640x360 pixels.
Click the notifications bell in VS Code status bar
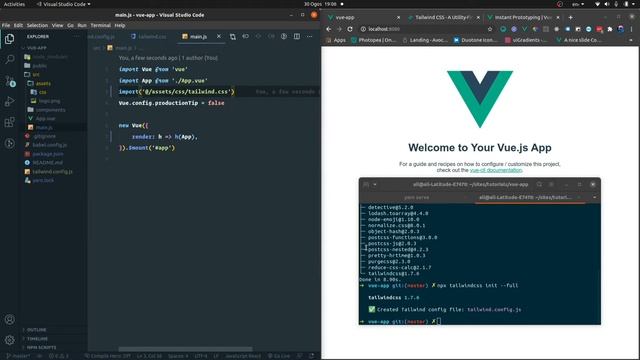point(311,356)
